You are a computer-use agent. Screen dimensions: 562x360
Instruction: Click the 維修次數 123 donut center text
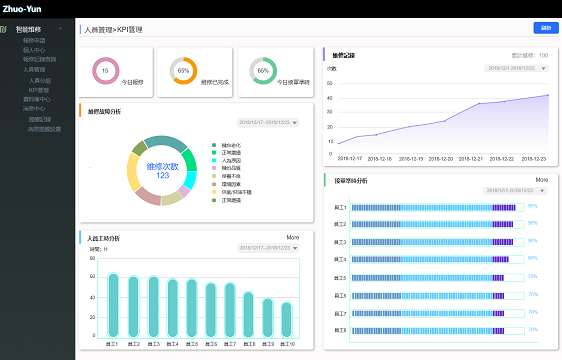(x=162, y=171)
